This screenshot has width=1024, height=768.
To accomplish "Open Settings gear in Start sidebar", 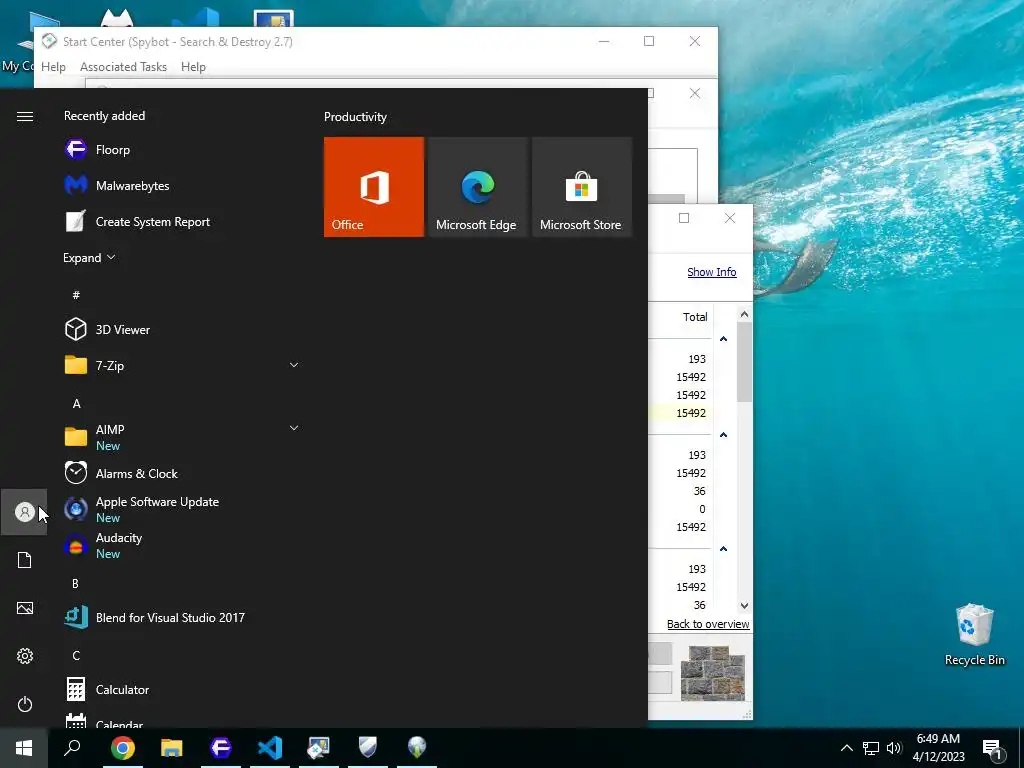I will (x=24, y=656).
